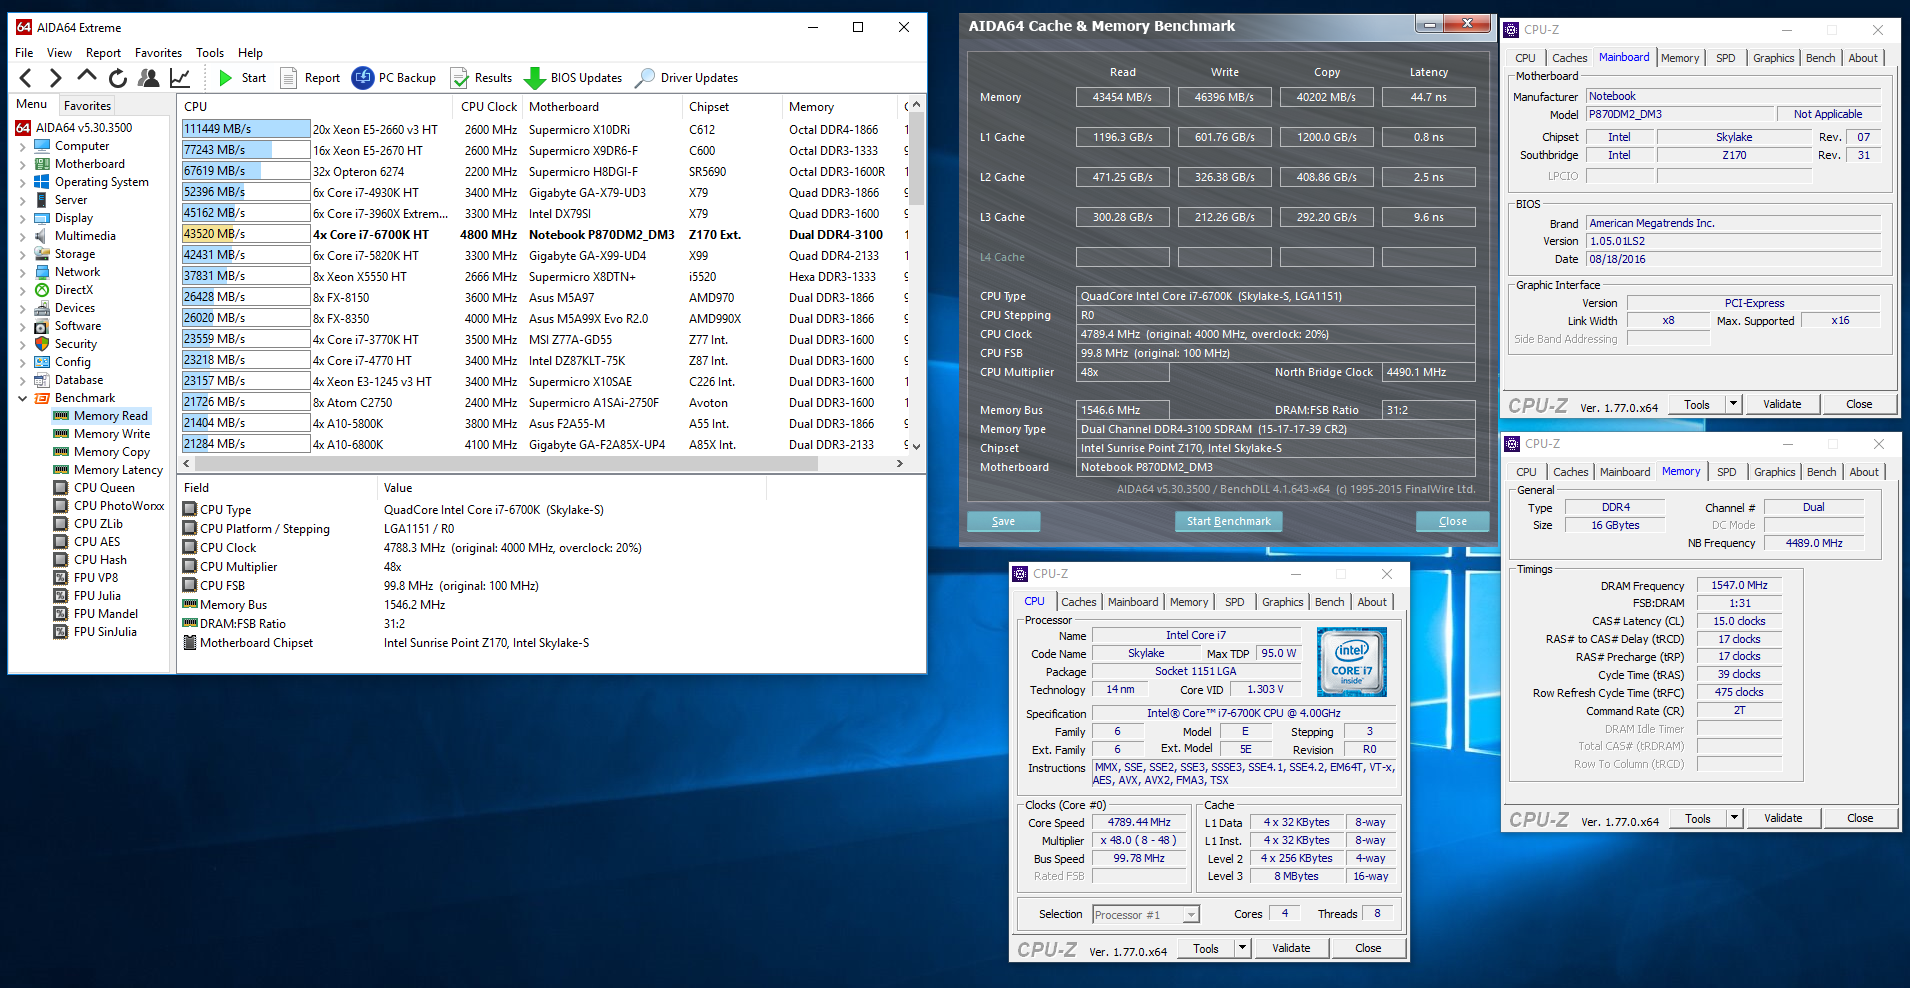Select the 4x Core i7-6700K HT result row
Screen dimensions: 1910x988
pyautogui.click(x=543, y=235)
